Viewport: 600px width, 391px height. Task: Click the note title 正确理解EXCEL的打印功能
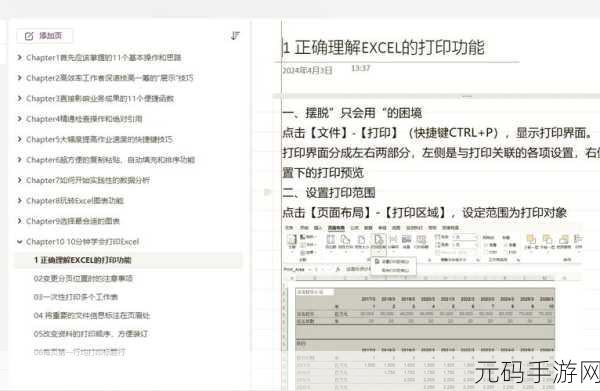pyautogui.click(x=383, y=48)
